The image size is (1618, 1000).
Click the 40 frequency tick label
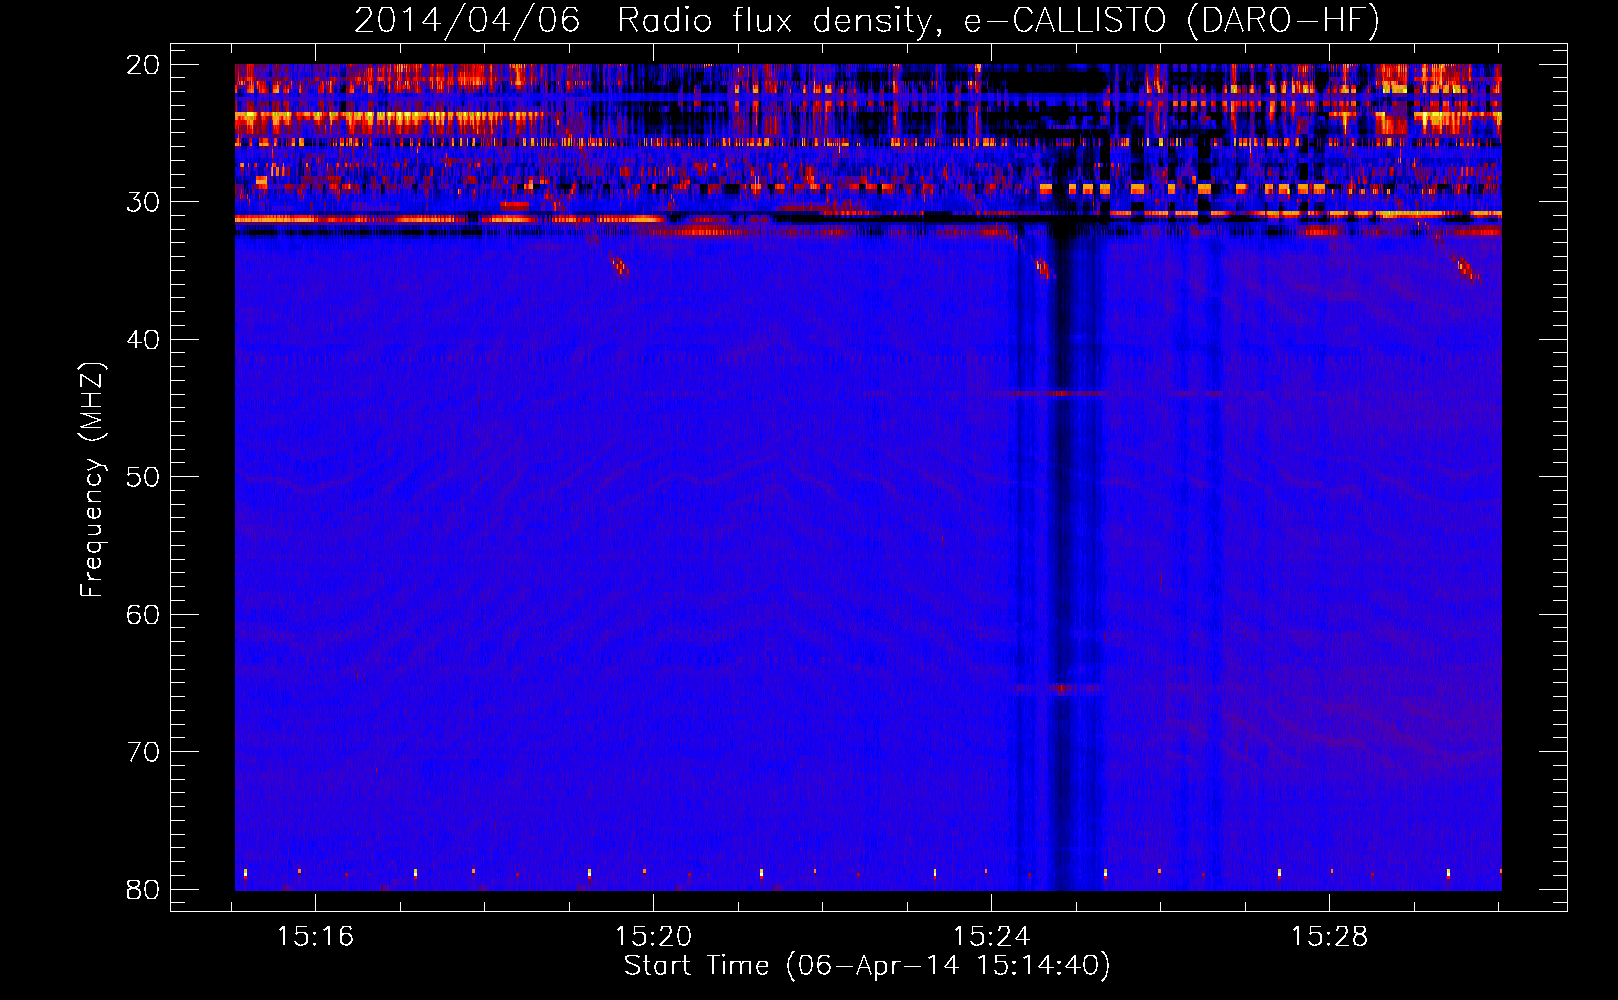tap(143, 340)
